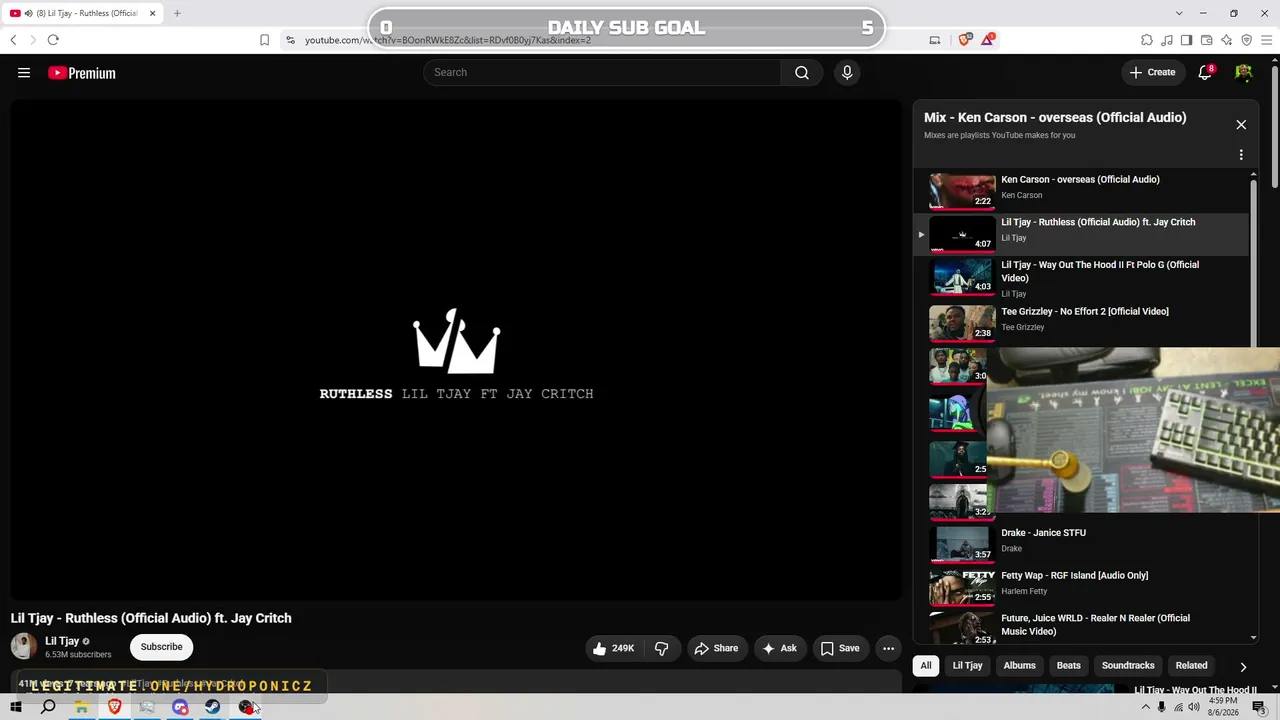Image resolution: width=1280 pixels, height=720 pixels.
Task: Open the Create menu
Action: [x=1152, y=72]
